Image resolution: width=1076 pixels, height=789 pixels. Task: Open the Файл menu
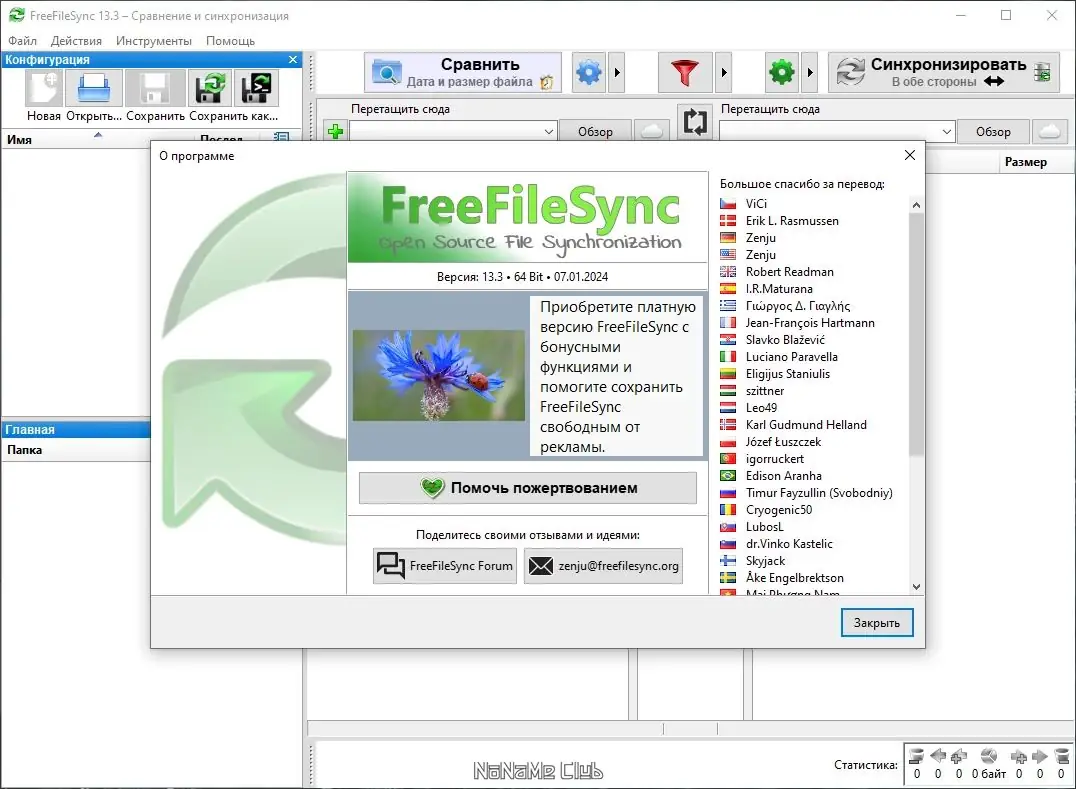point(23,40)
